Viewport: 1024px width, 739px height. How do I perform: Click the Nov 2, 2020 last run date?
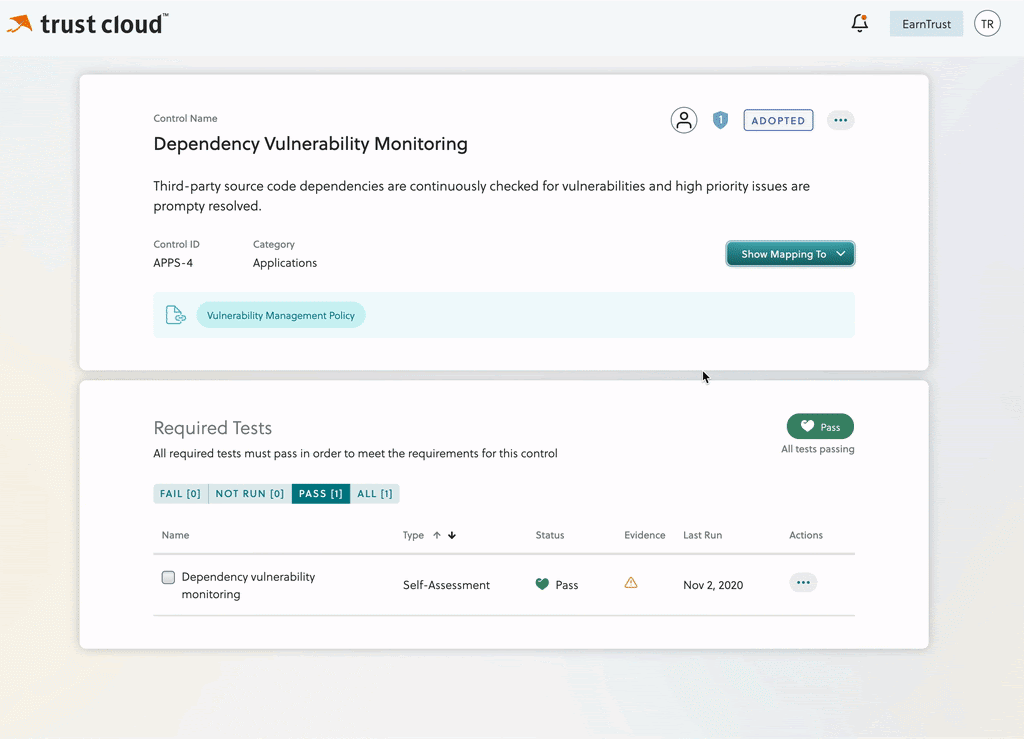pyautogui.click(x=713, y=585)
